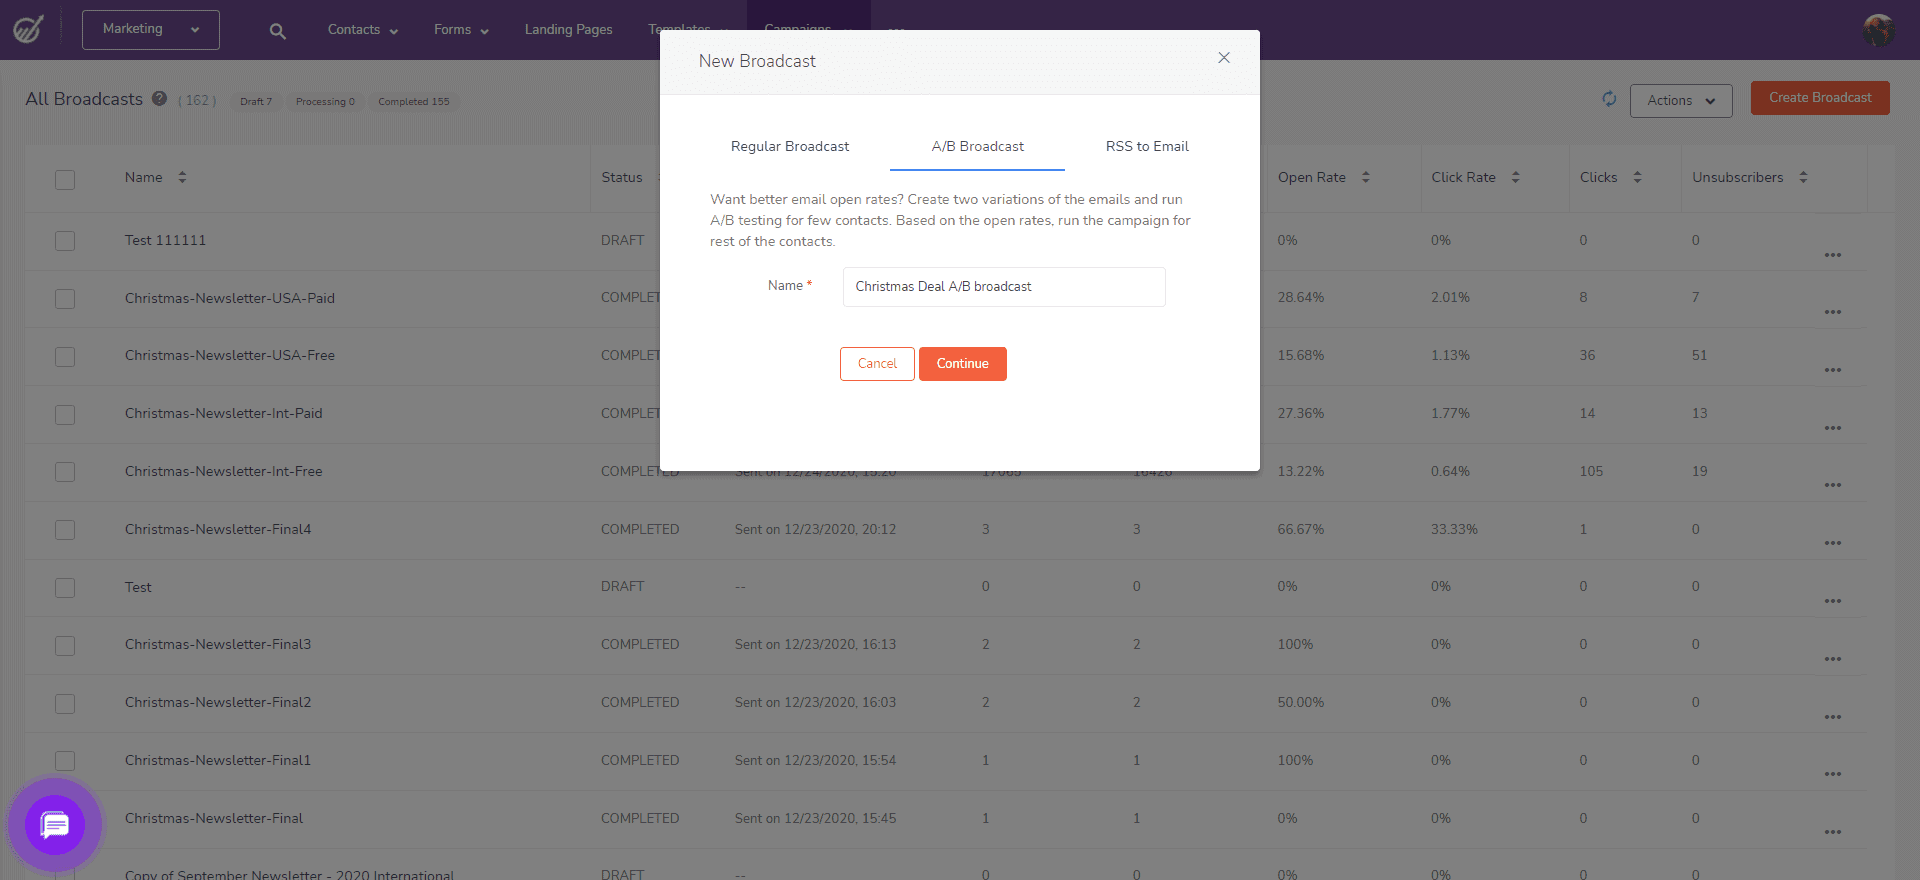Image resolution: width=1920 pixels, height=880 pixels.
Task: Click the refresh broadcasts icon
Action: click(x=1609, y=98)
